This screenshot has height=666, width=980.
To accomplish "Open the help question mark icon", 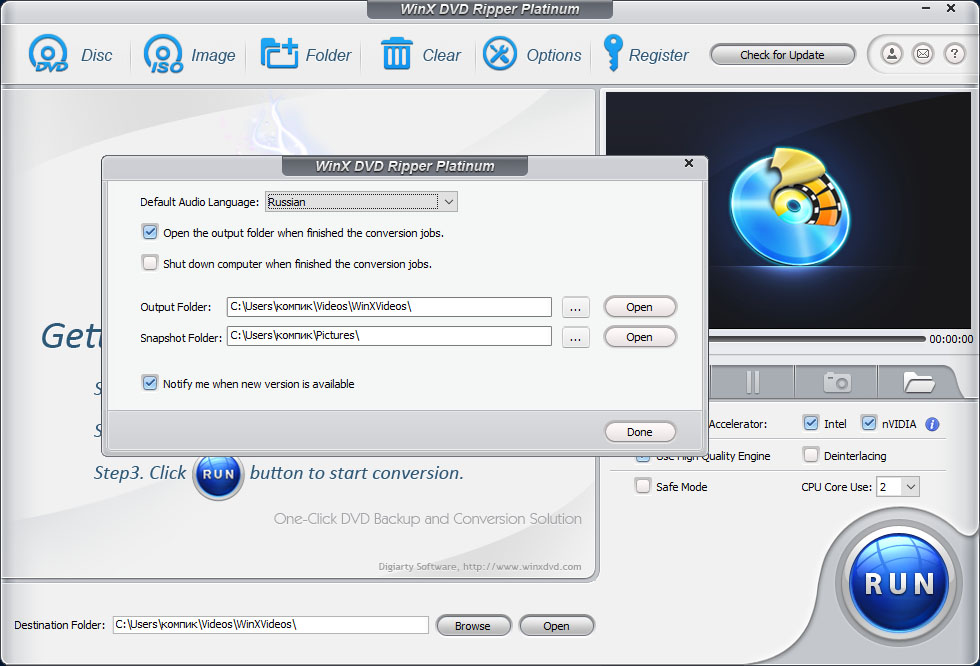I will [954, 54].
